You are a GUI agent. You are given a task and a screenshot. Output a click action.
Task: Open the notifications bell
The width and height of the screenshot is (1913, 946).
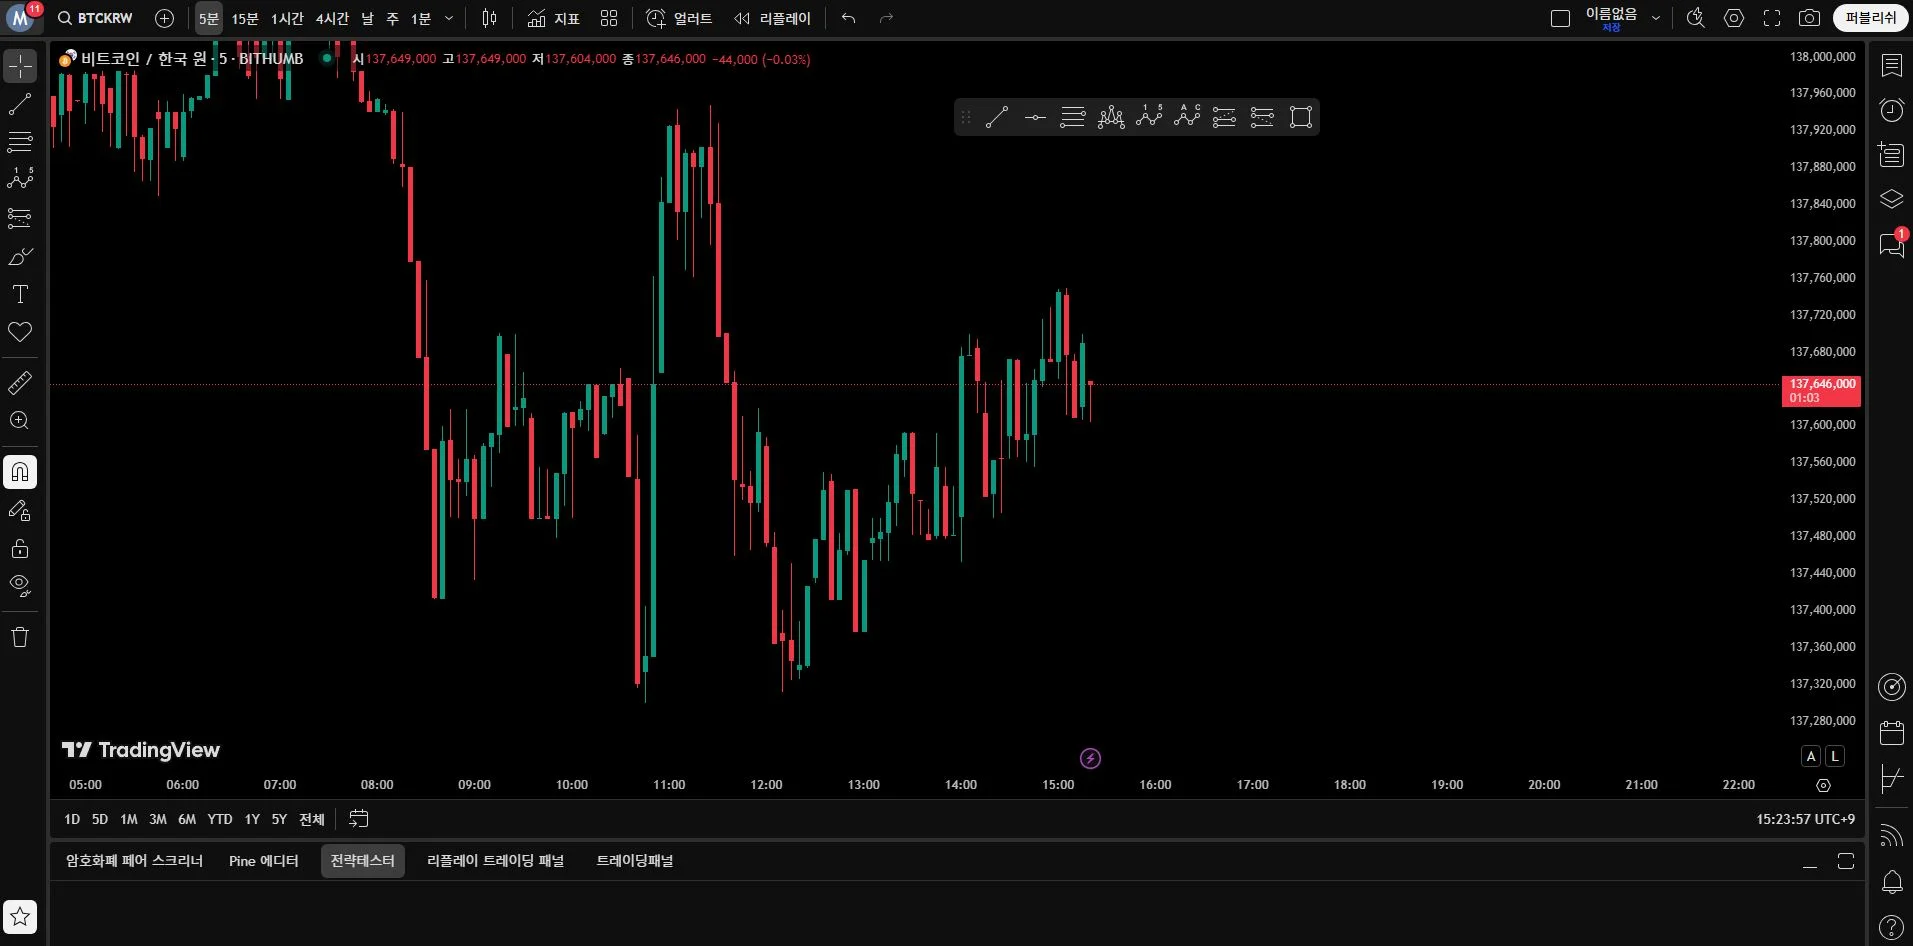(1891, 882)
